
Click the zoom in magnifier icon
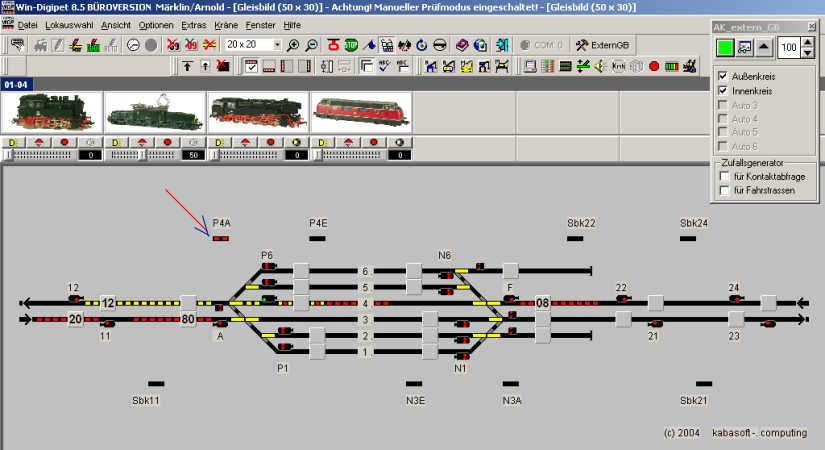292,45
